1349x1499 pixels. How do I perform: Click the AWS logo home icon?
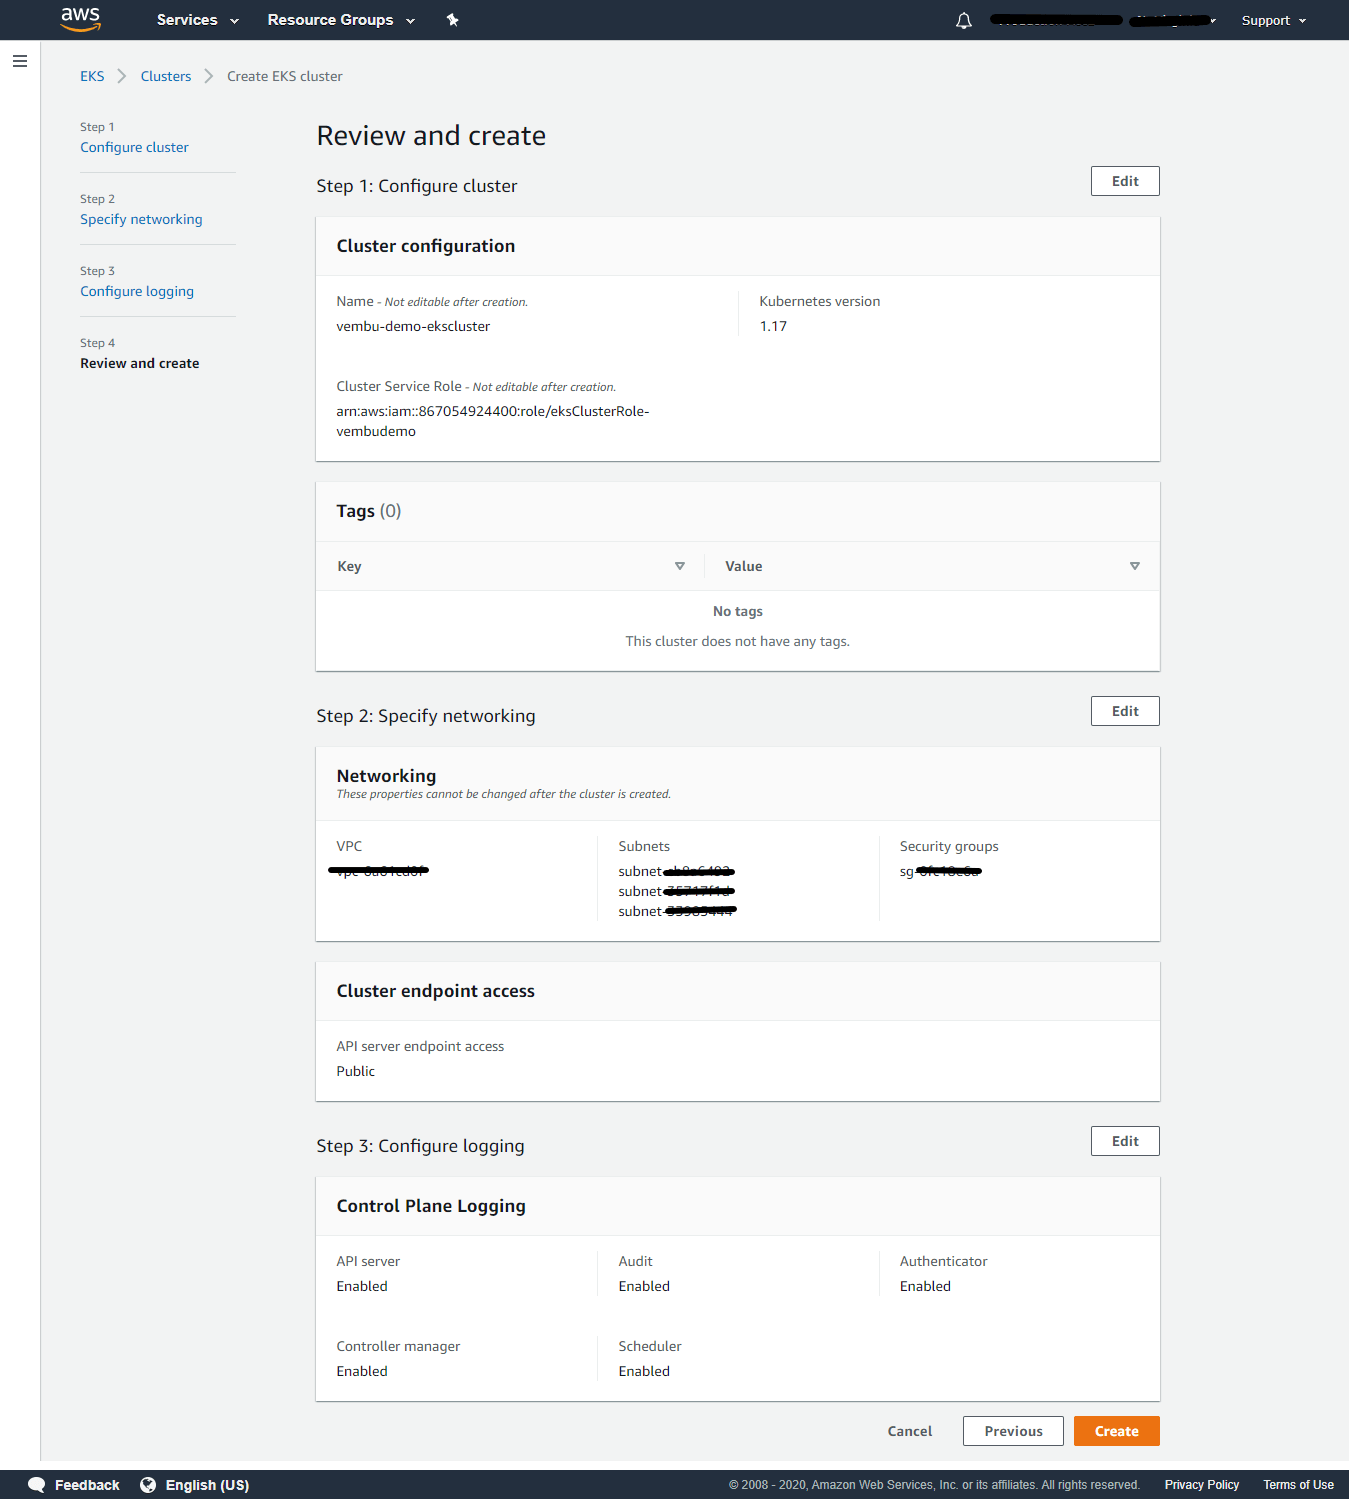pyautogui.click(x=80, y=19)
